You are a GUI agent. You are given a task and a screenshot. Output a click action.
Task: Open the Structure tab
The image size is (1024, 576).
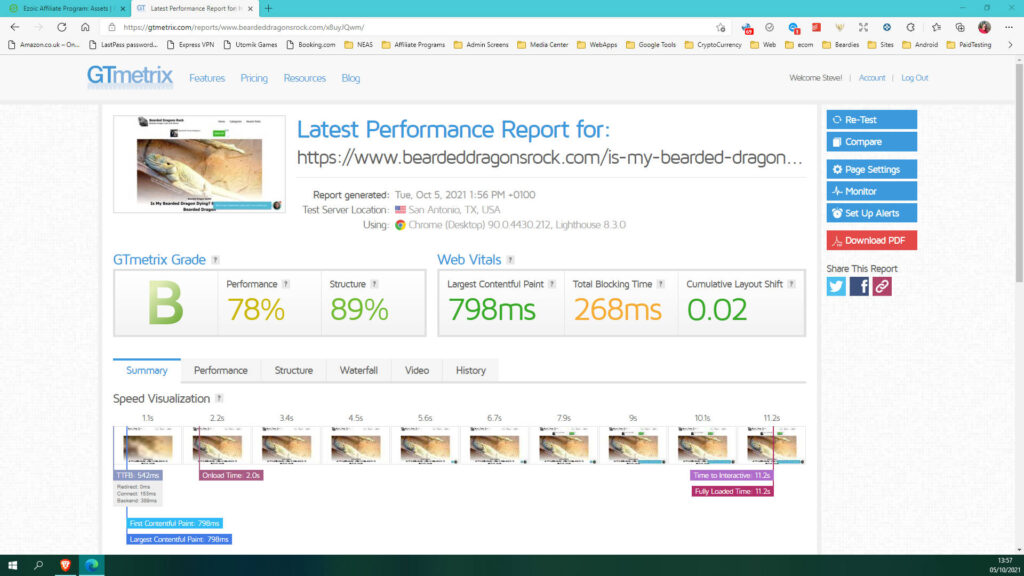(x=293, y=370)
